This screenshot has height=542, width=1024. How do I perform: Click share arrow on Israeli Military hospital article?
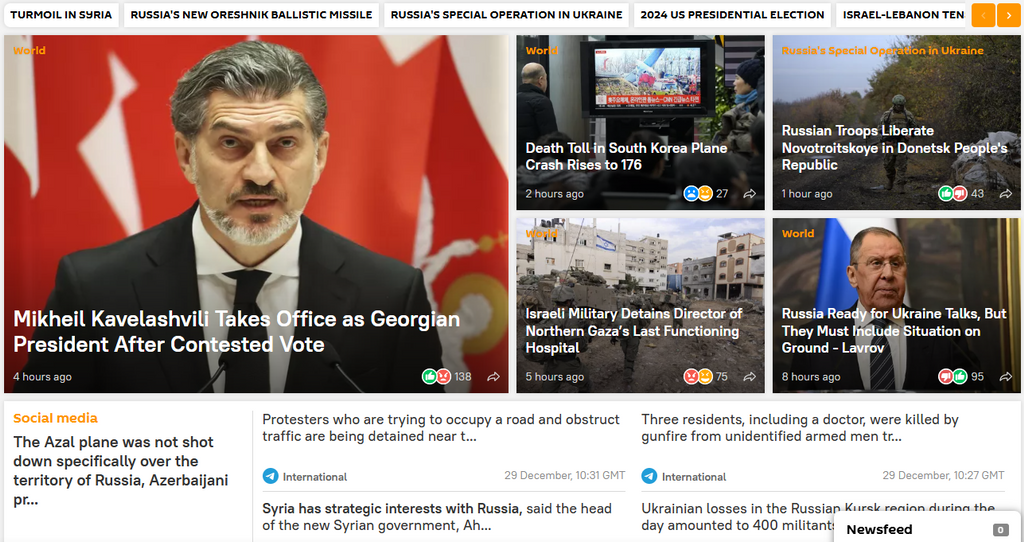coord(750,377)
